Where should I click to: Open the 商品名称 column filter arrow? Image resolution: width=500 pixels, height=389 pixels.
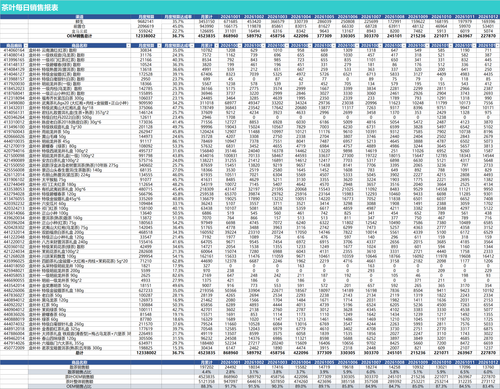pyautogui.click(x=128, y=45)
